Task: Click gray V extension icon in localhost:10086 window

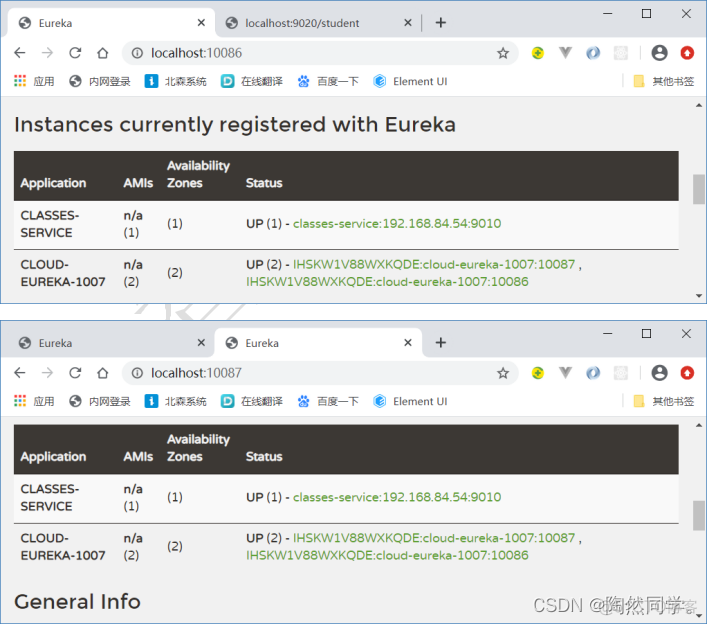Action: (565, 53)
